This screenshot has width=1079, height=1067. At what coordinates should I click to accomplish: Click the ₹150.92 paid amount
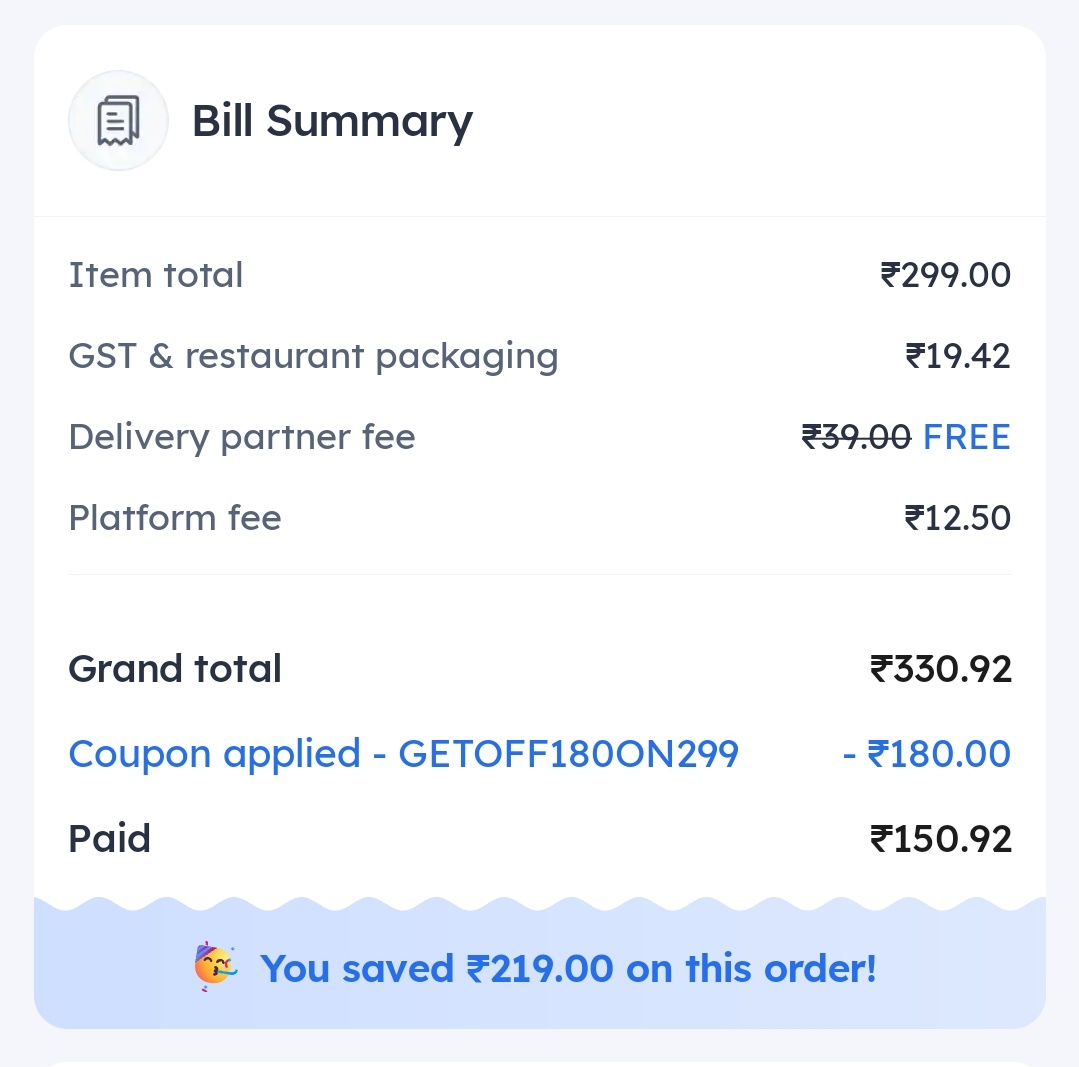(x=941, y=839)
